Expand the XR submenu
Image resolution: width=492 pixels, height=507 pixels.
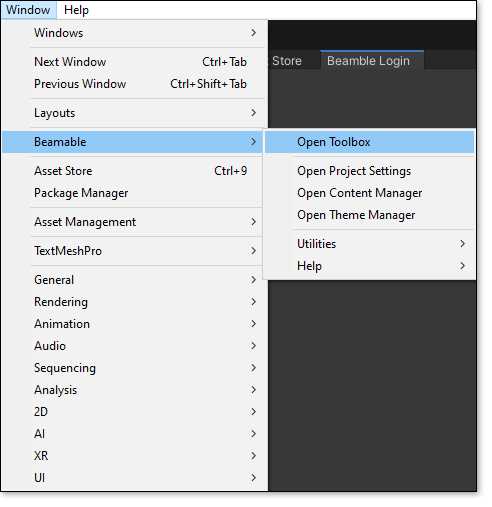(x=134, y=456)
